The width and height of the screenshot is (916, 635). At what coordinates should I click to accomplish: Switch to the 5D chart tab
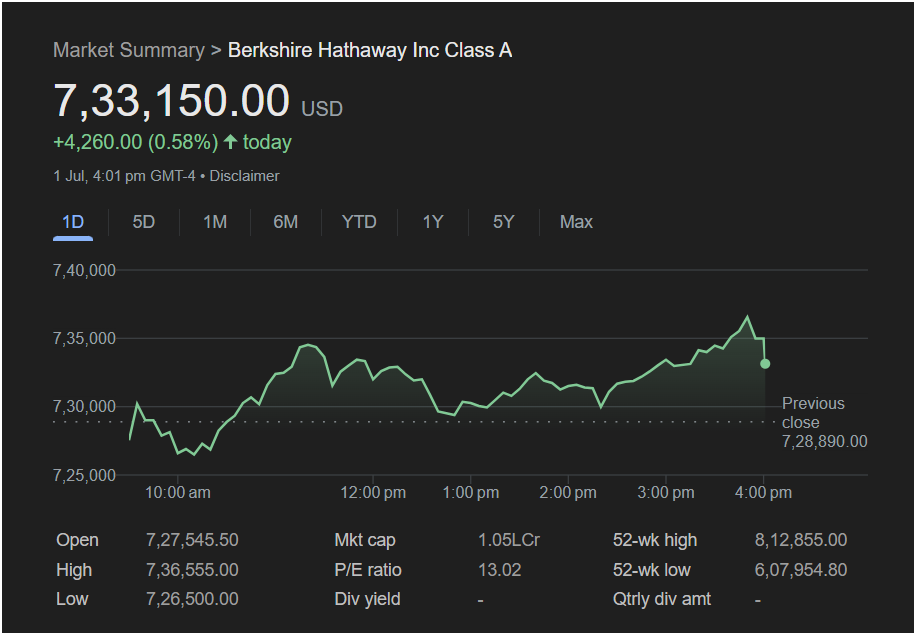144,222
